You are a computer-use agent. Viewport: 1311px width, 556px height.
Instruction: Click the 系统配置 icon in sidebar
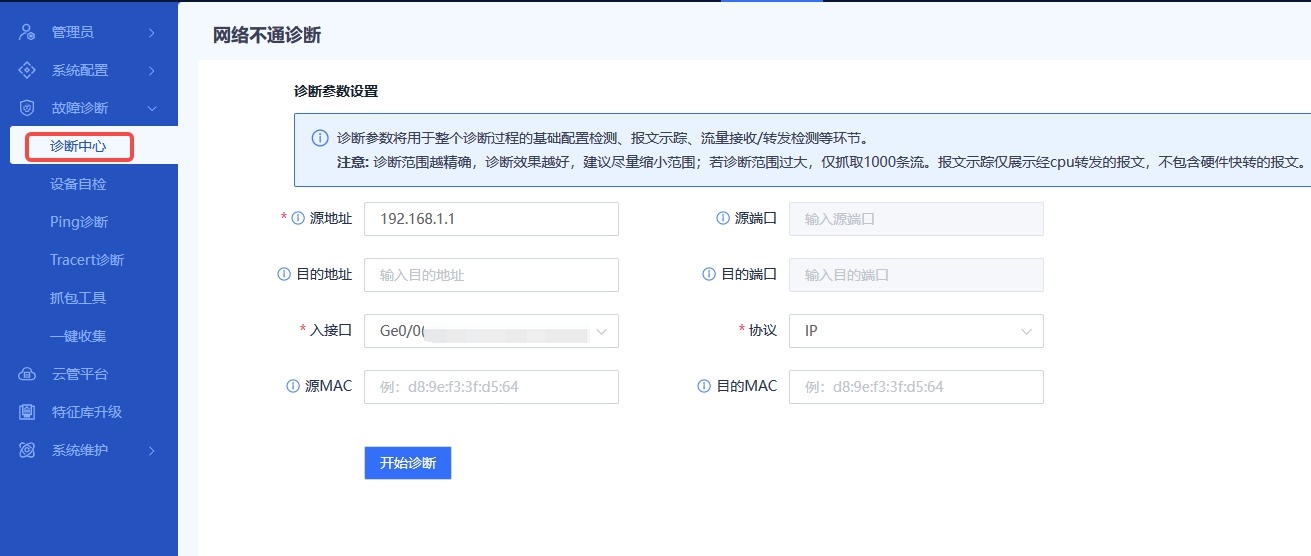pyautogui.click(x=28, y=70)
